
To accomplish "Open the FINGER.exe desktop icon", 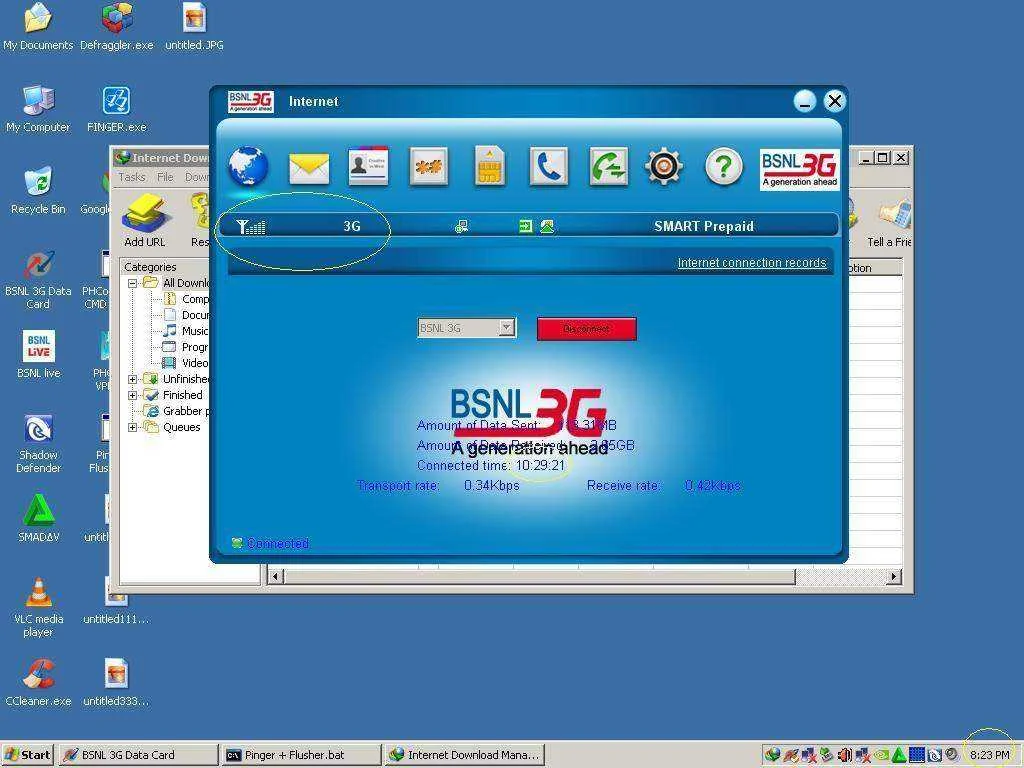I will coord(117,109).
